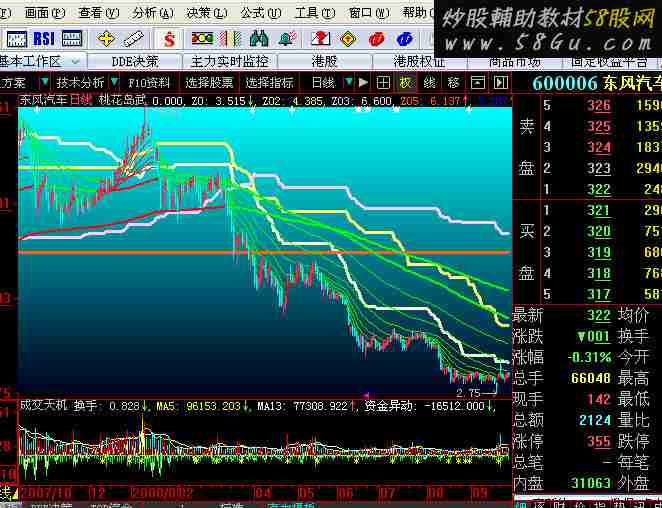Open the 画面(F) menu
This screenshot has height=508, width=662.
click(45, 14)
